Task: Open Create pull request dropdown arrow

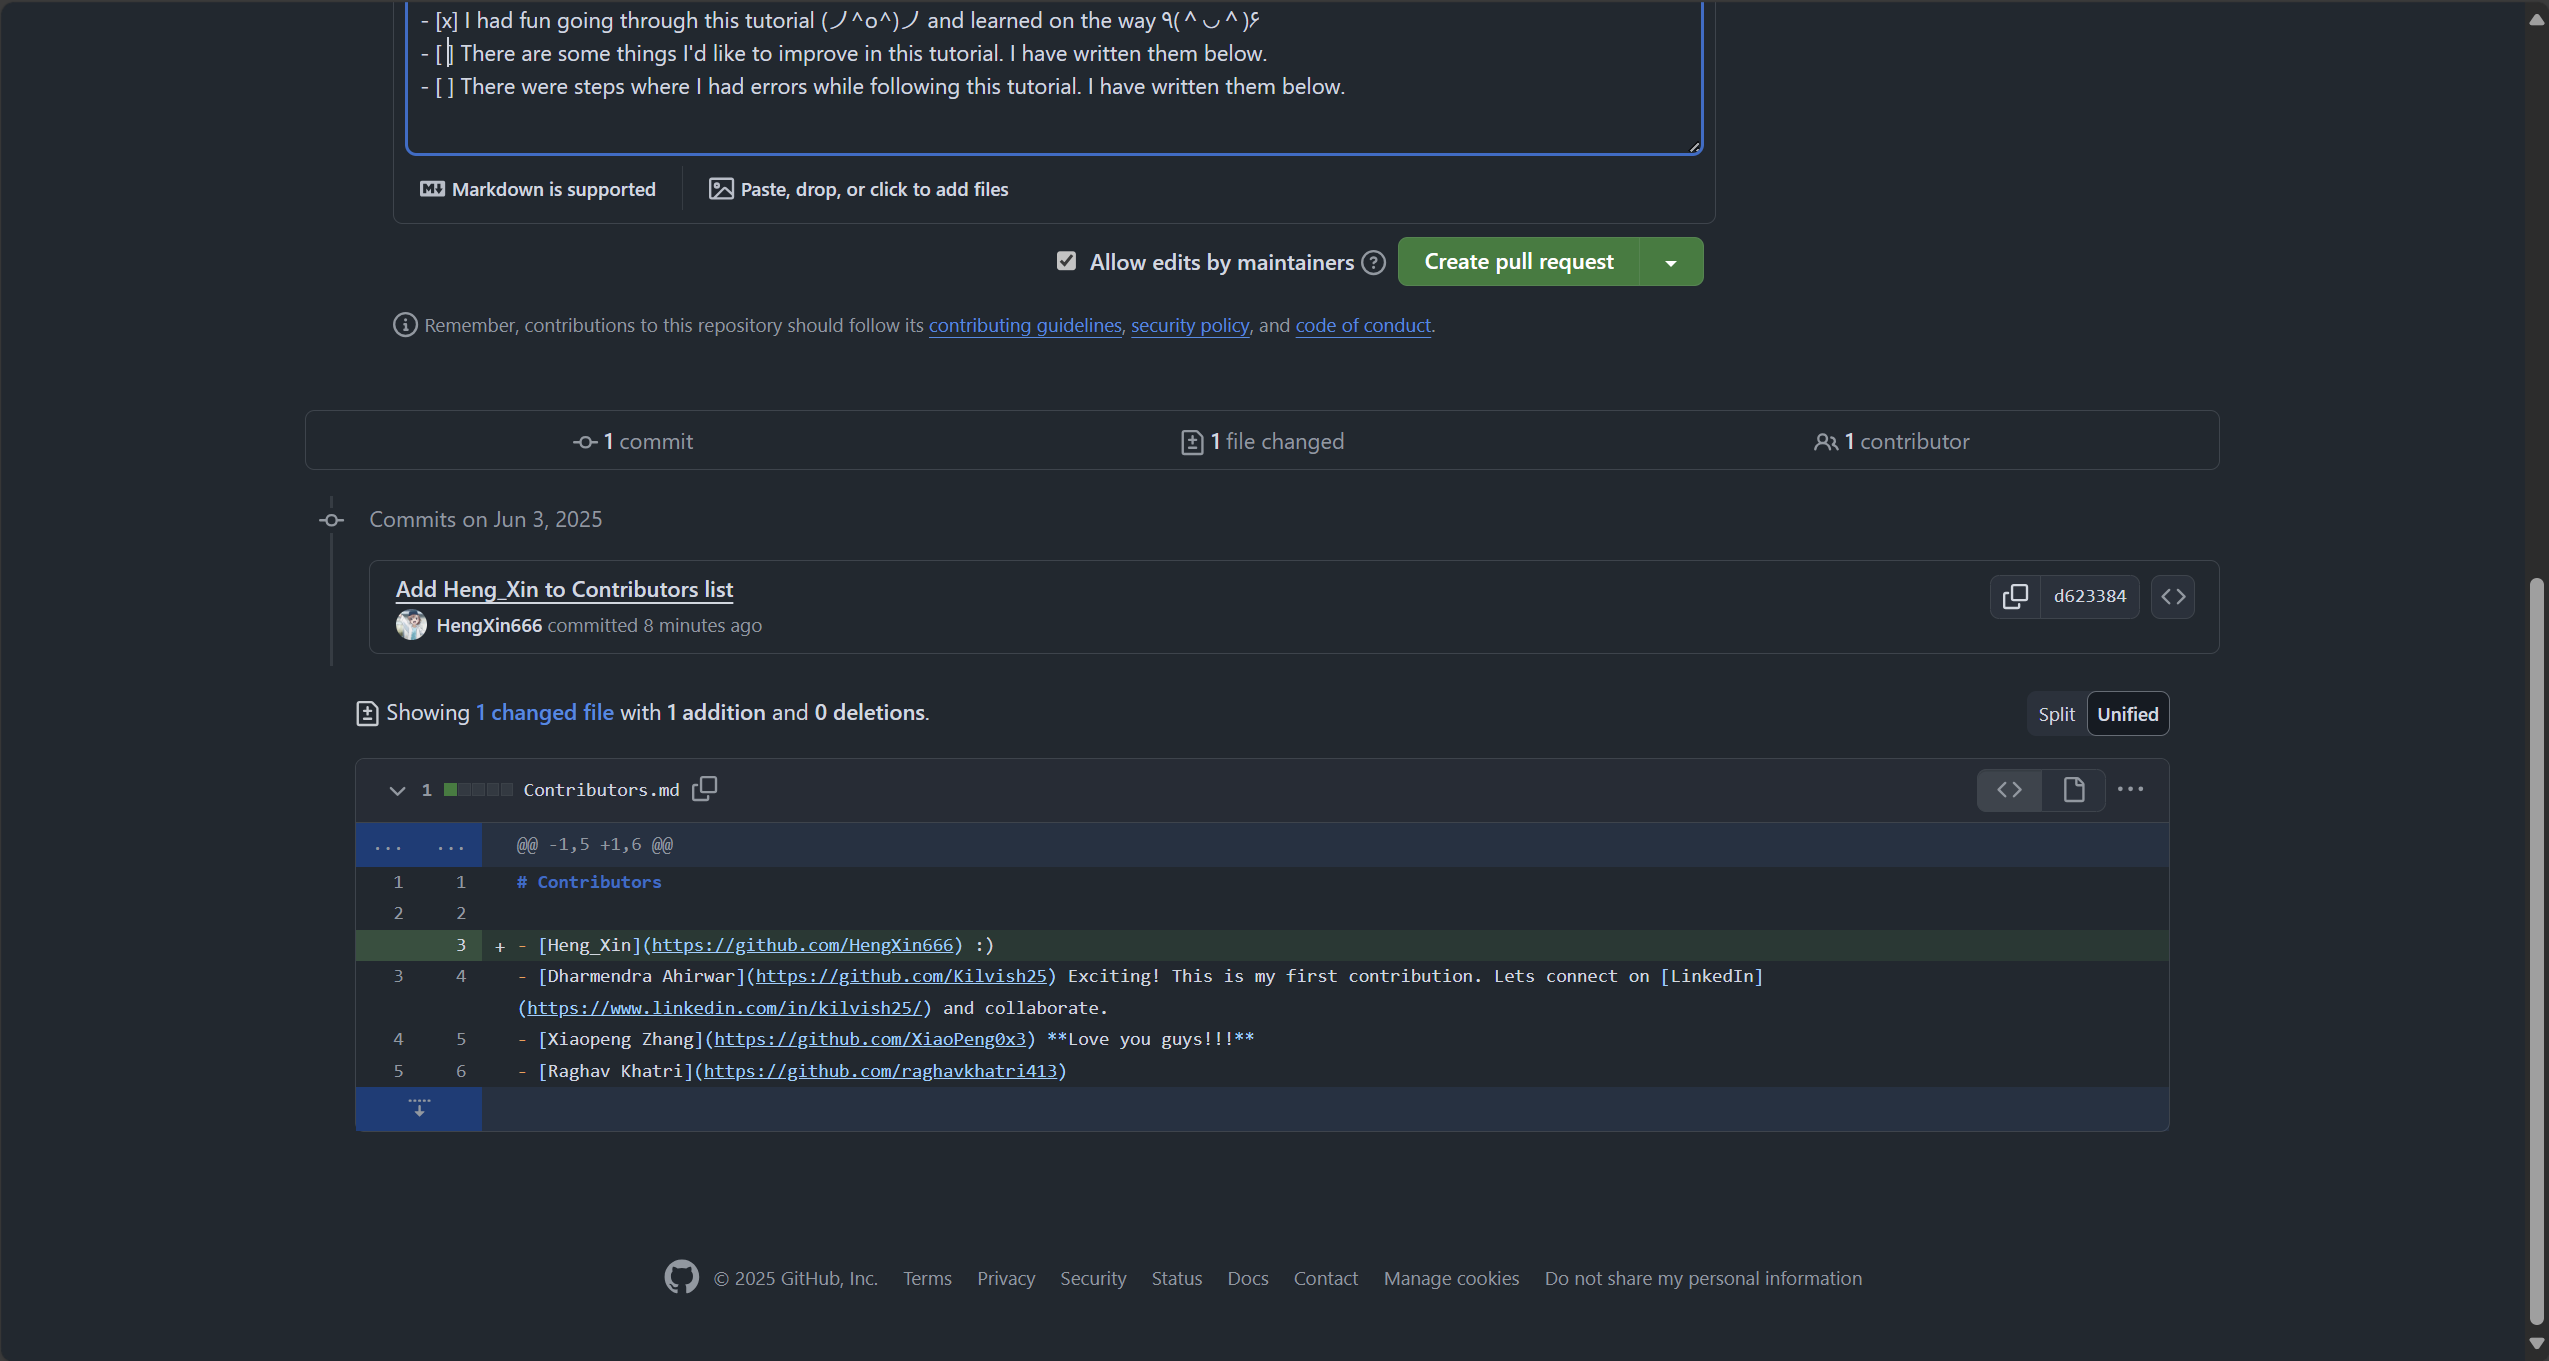Action: (1670, 262)
